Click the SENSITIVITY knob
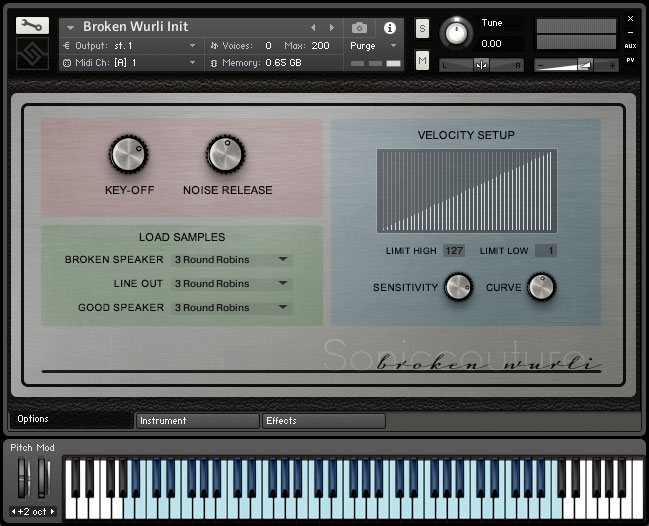The height and width of the screenshot is (526, 649). pos(458,287)
